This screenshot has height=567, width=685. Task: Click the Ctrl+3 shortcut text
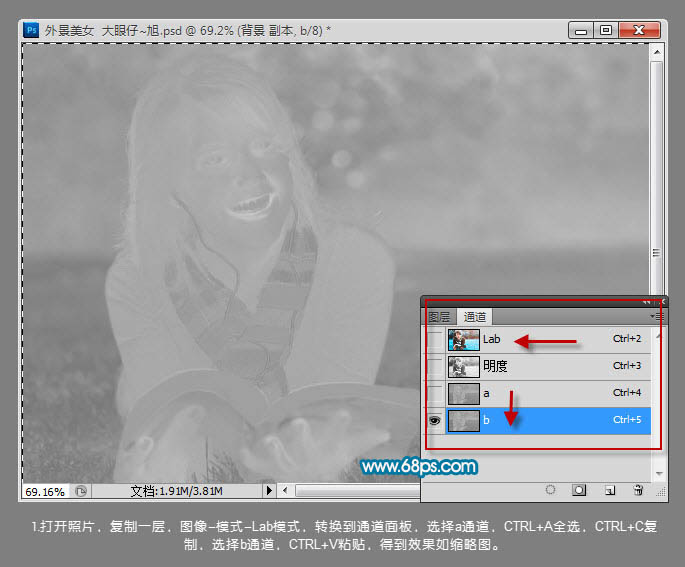pos(627,366)
